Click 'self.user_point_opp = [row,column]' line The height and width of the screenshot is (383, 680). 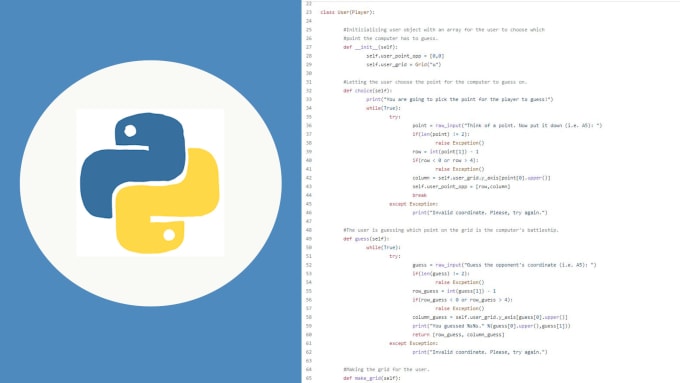click(461, 186)
